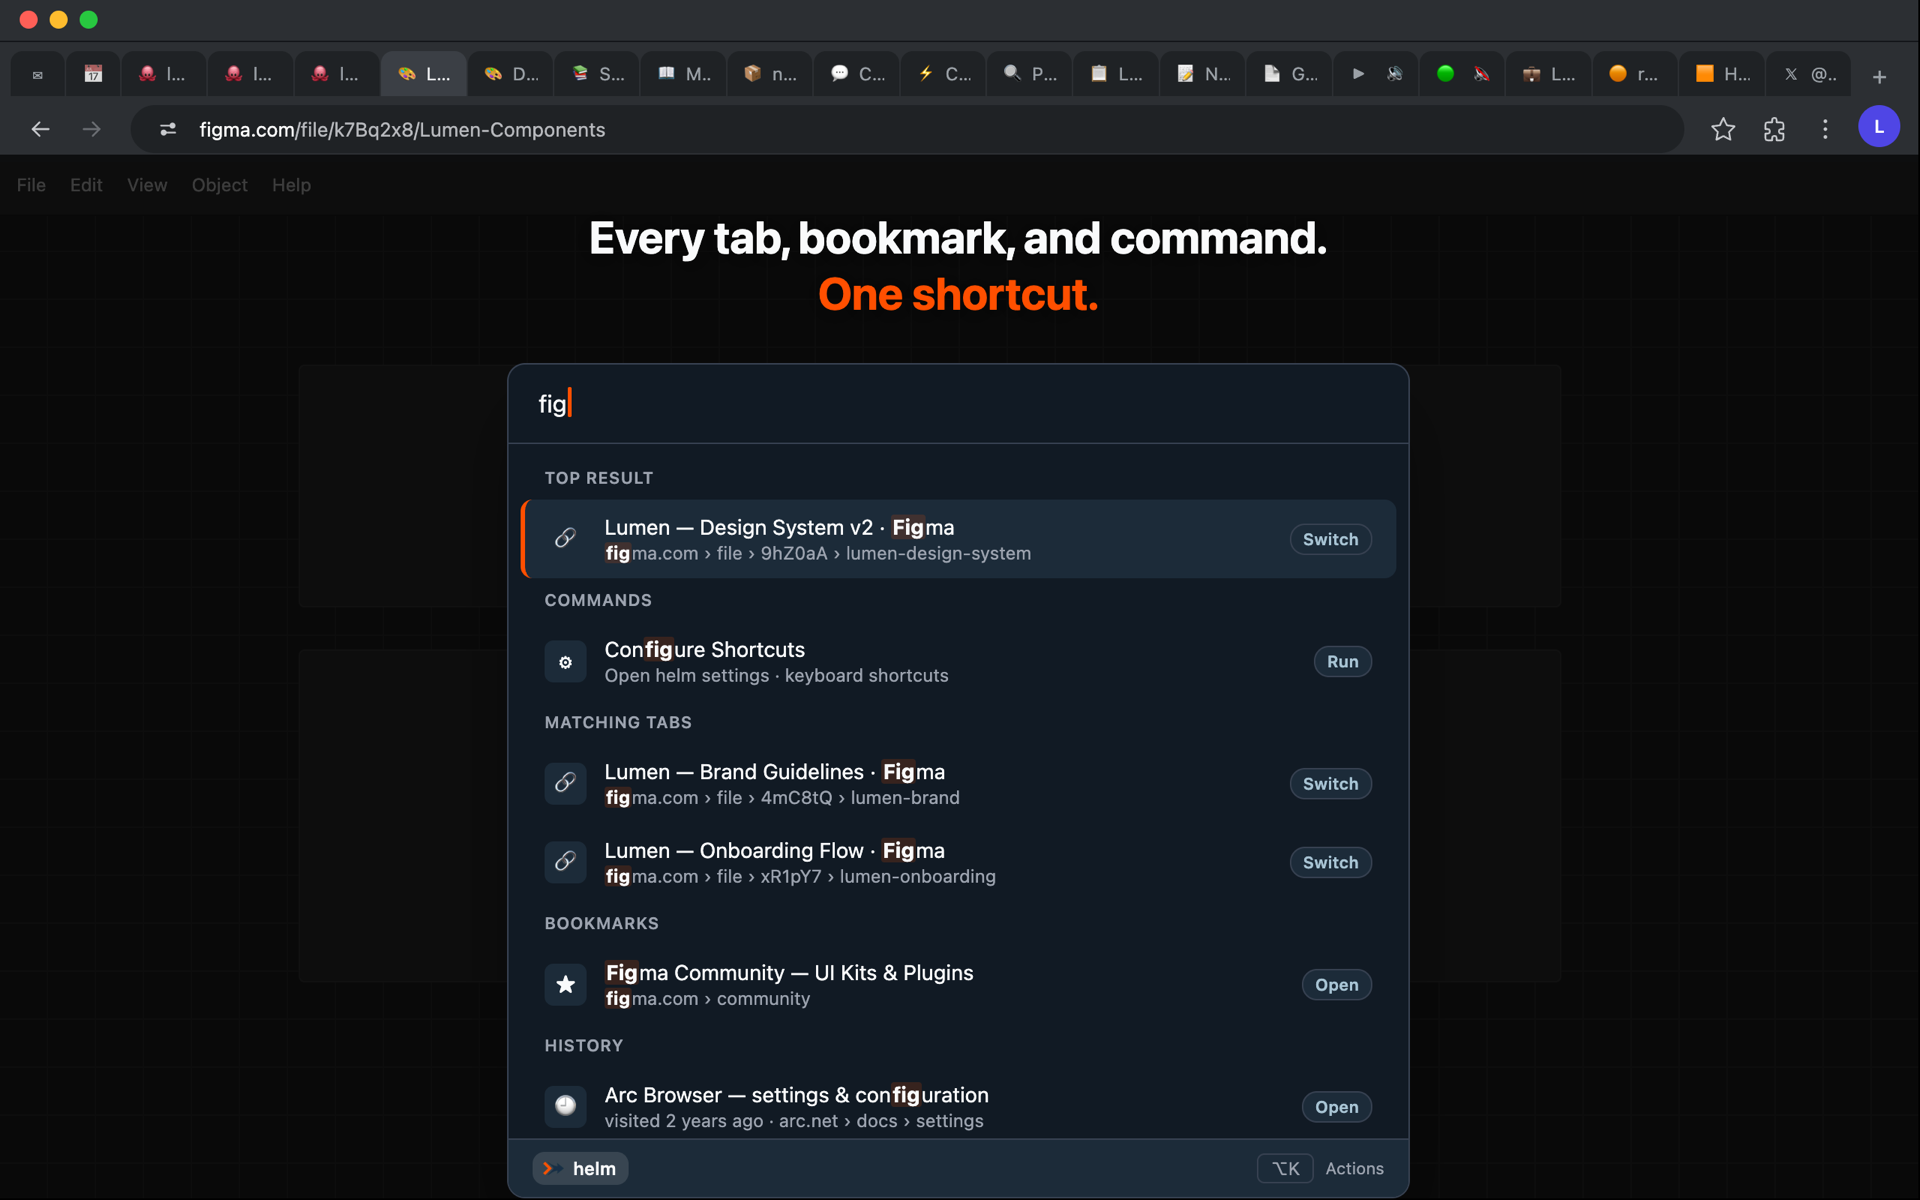Switch to the X (Twitter) tab
This screenshot has height=1200, width=1920.
(x=1808, y=74)
